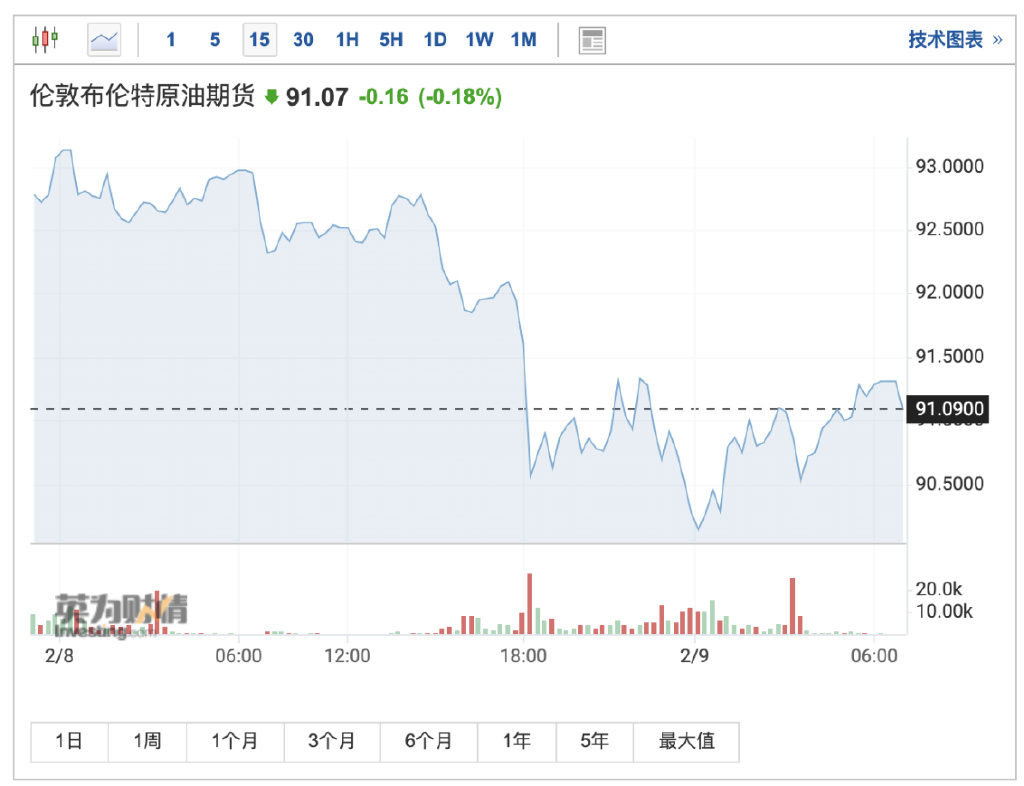Select the 最大值 range button

coord(686,741)
